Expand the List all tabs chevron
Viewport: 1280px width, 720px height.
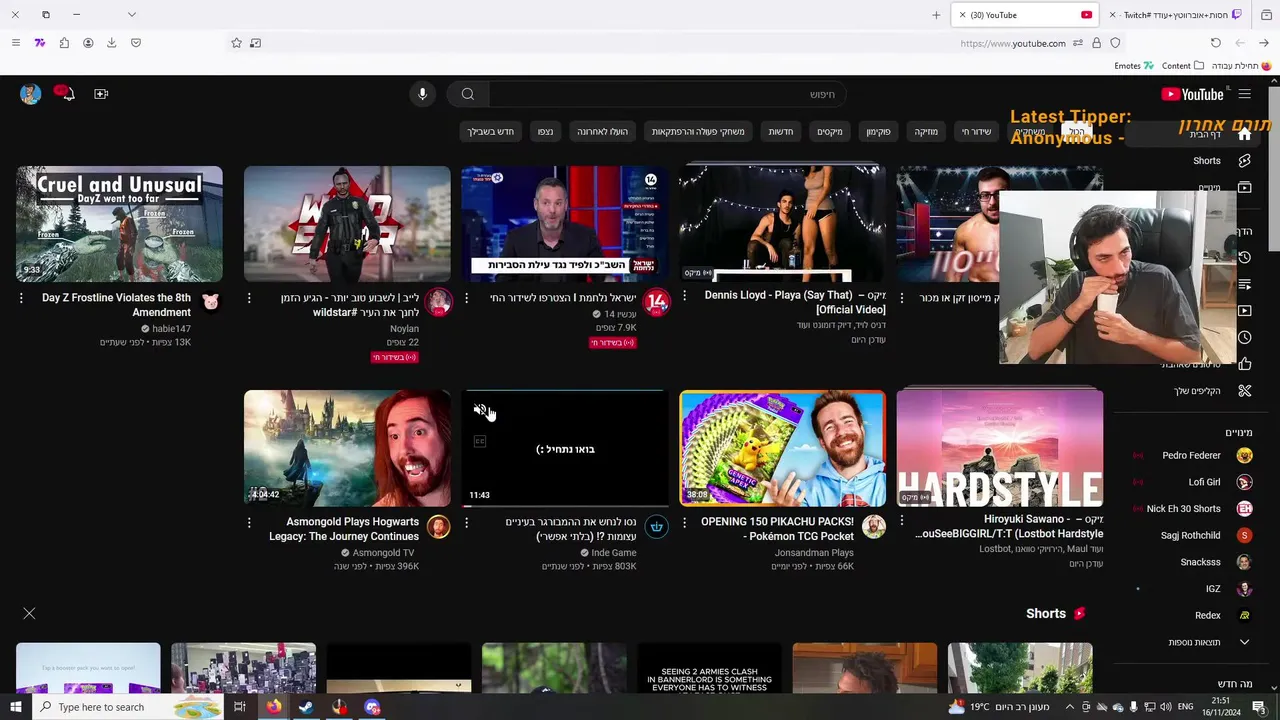click(131, 15)
